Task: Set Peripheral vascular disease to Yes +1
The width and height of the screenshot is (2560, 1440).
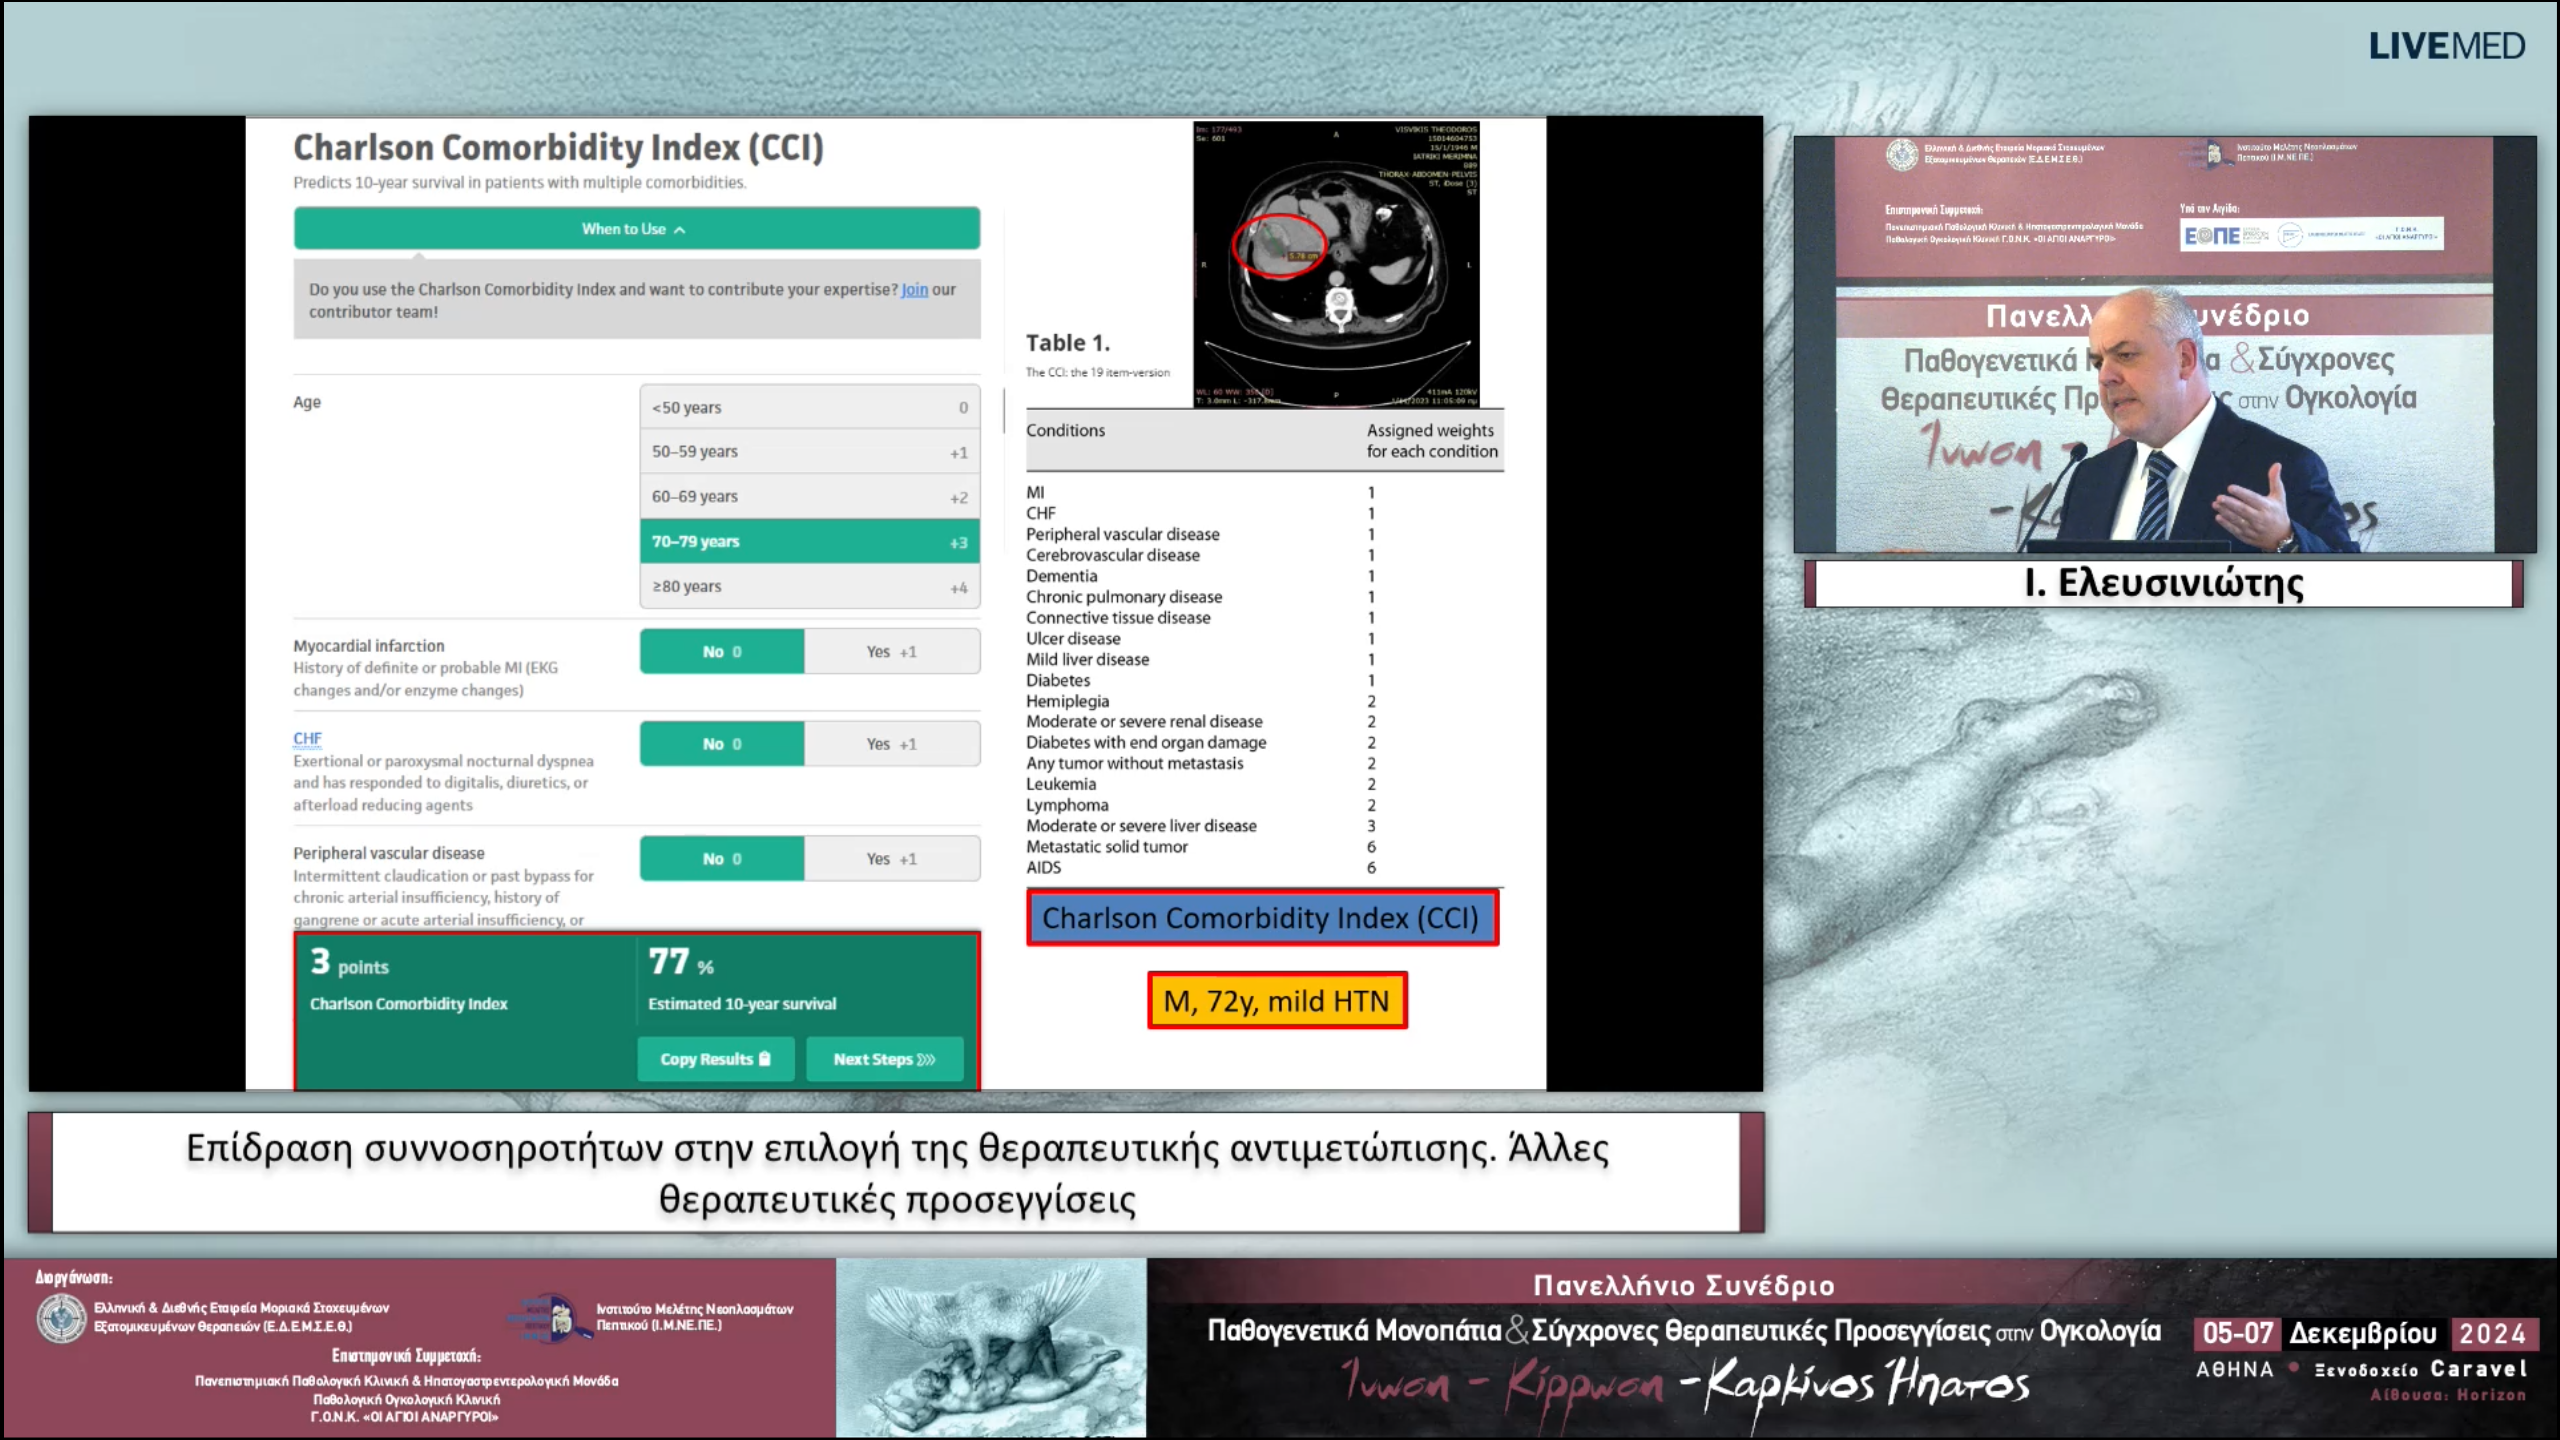Action: (x=892, y=860)
